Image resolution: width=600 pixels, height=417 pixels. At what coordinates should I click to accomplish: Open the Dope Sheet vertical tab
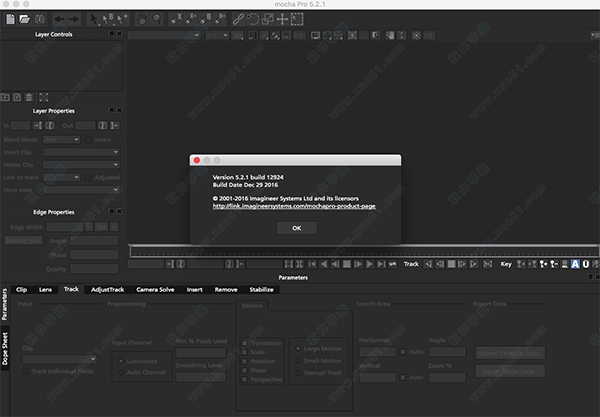click(5, 348)
